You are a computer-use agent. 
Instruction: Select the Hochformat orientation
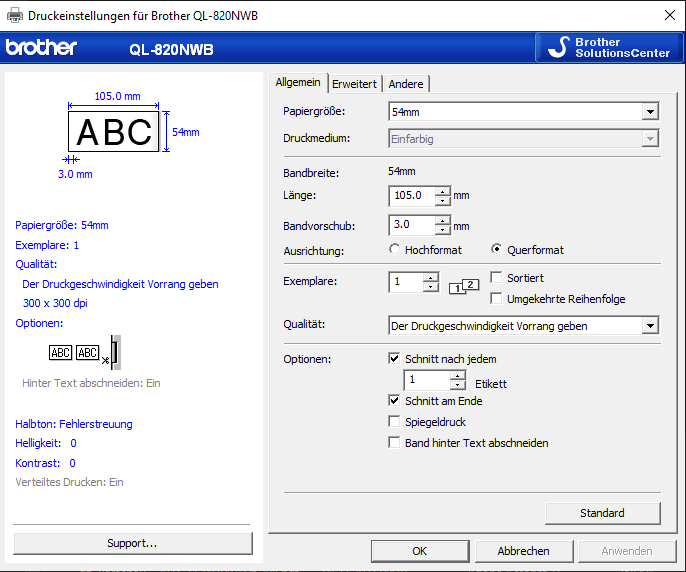425,249
